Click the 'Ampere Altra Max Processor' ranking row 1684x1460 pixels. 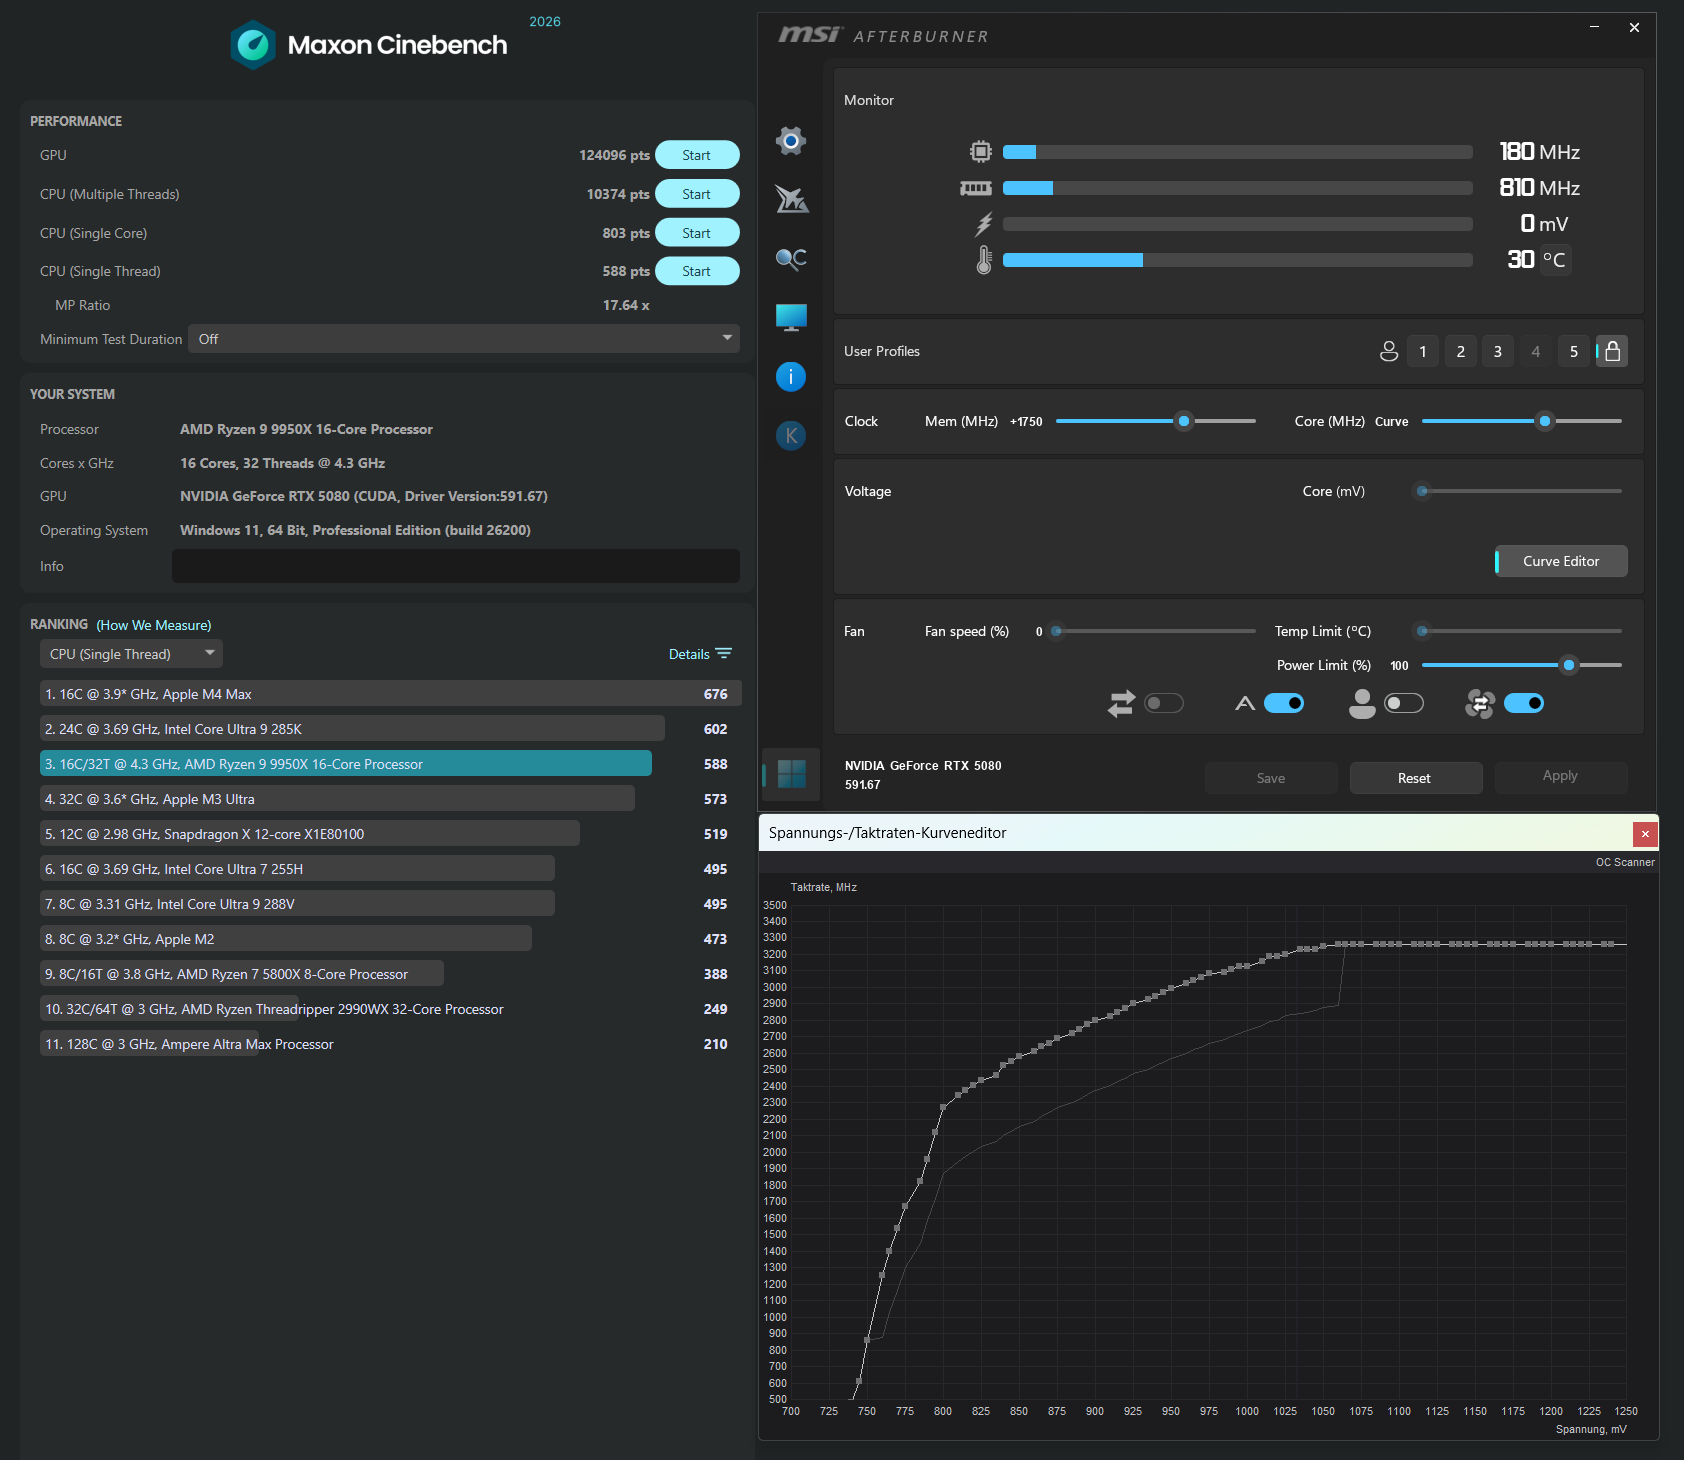point(390,1044)
